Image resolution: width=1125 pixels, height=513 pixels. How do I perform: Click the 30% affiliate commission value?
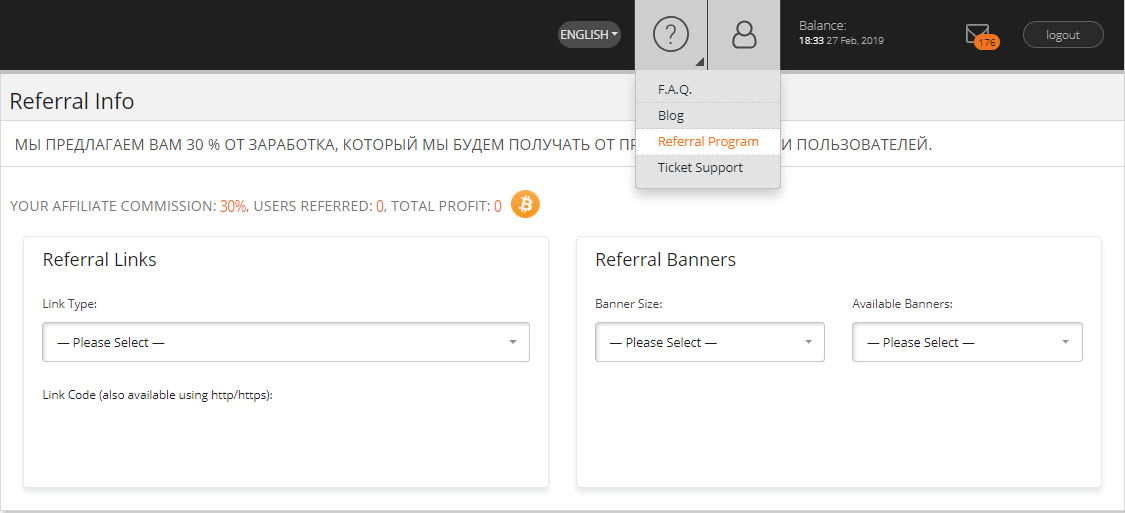tap(233, 206)
